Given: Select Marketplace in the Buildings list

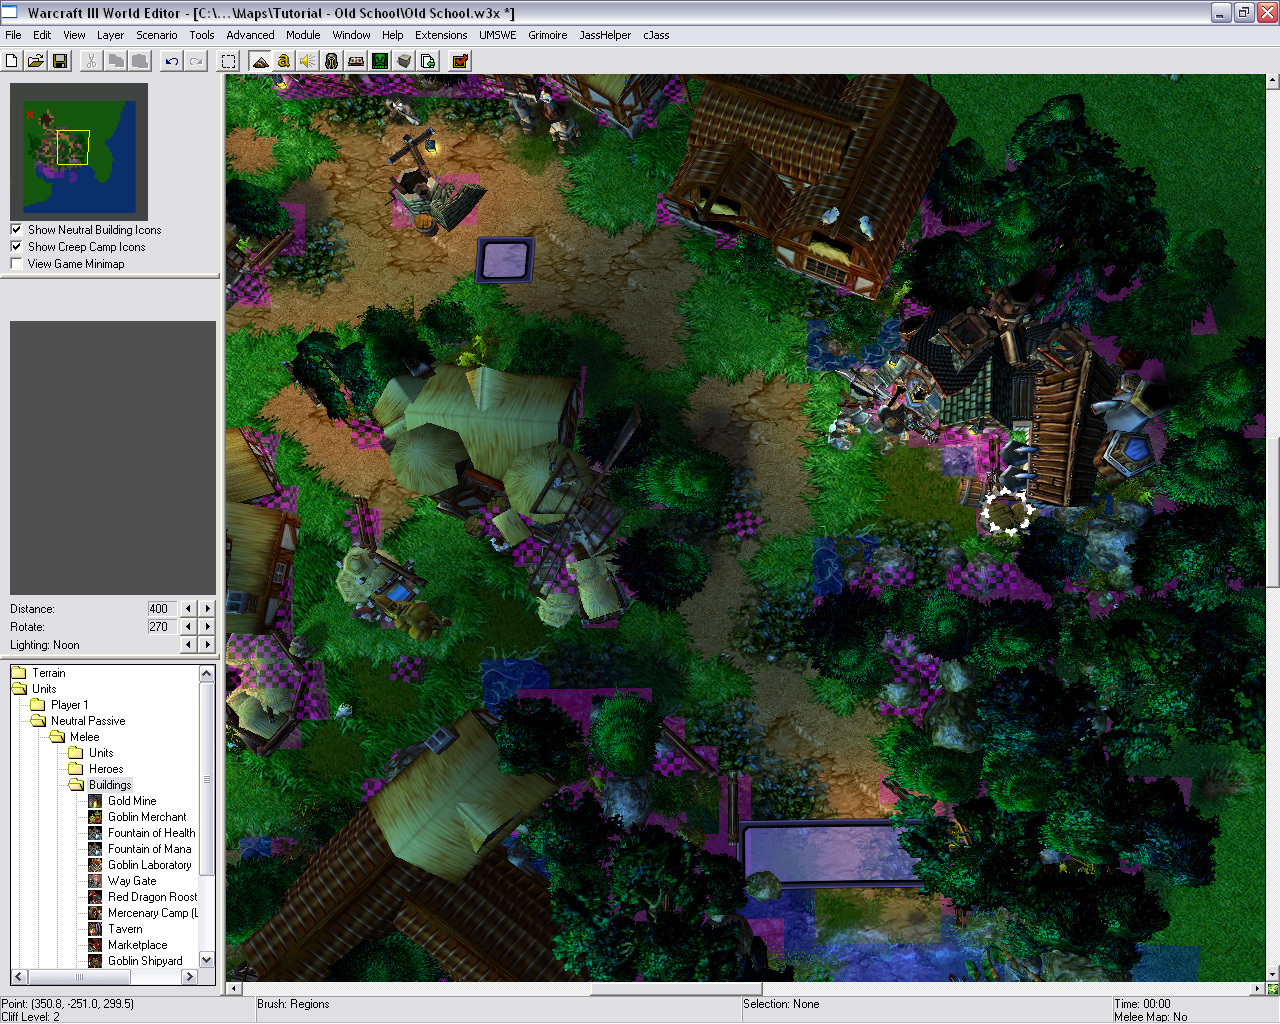Looking at the screenshot, I should (137, 945).
